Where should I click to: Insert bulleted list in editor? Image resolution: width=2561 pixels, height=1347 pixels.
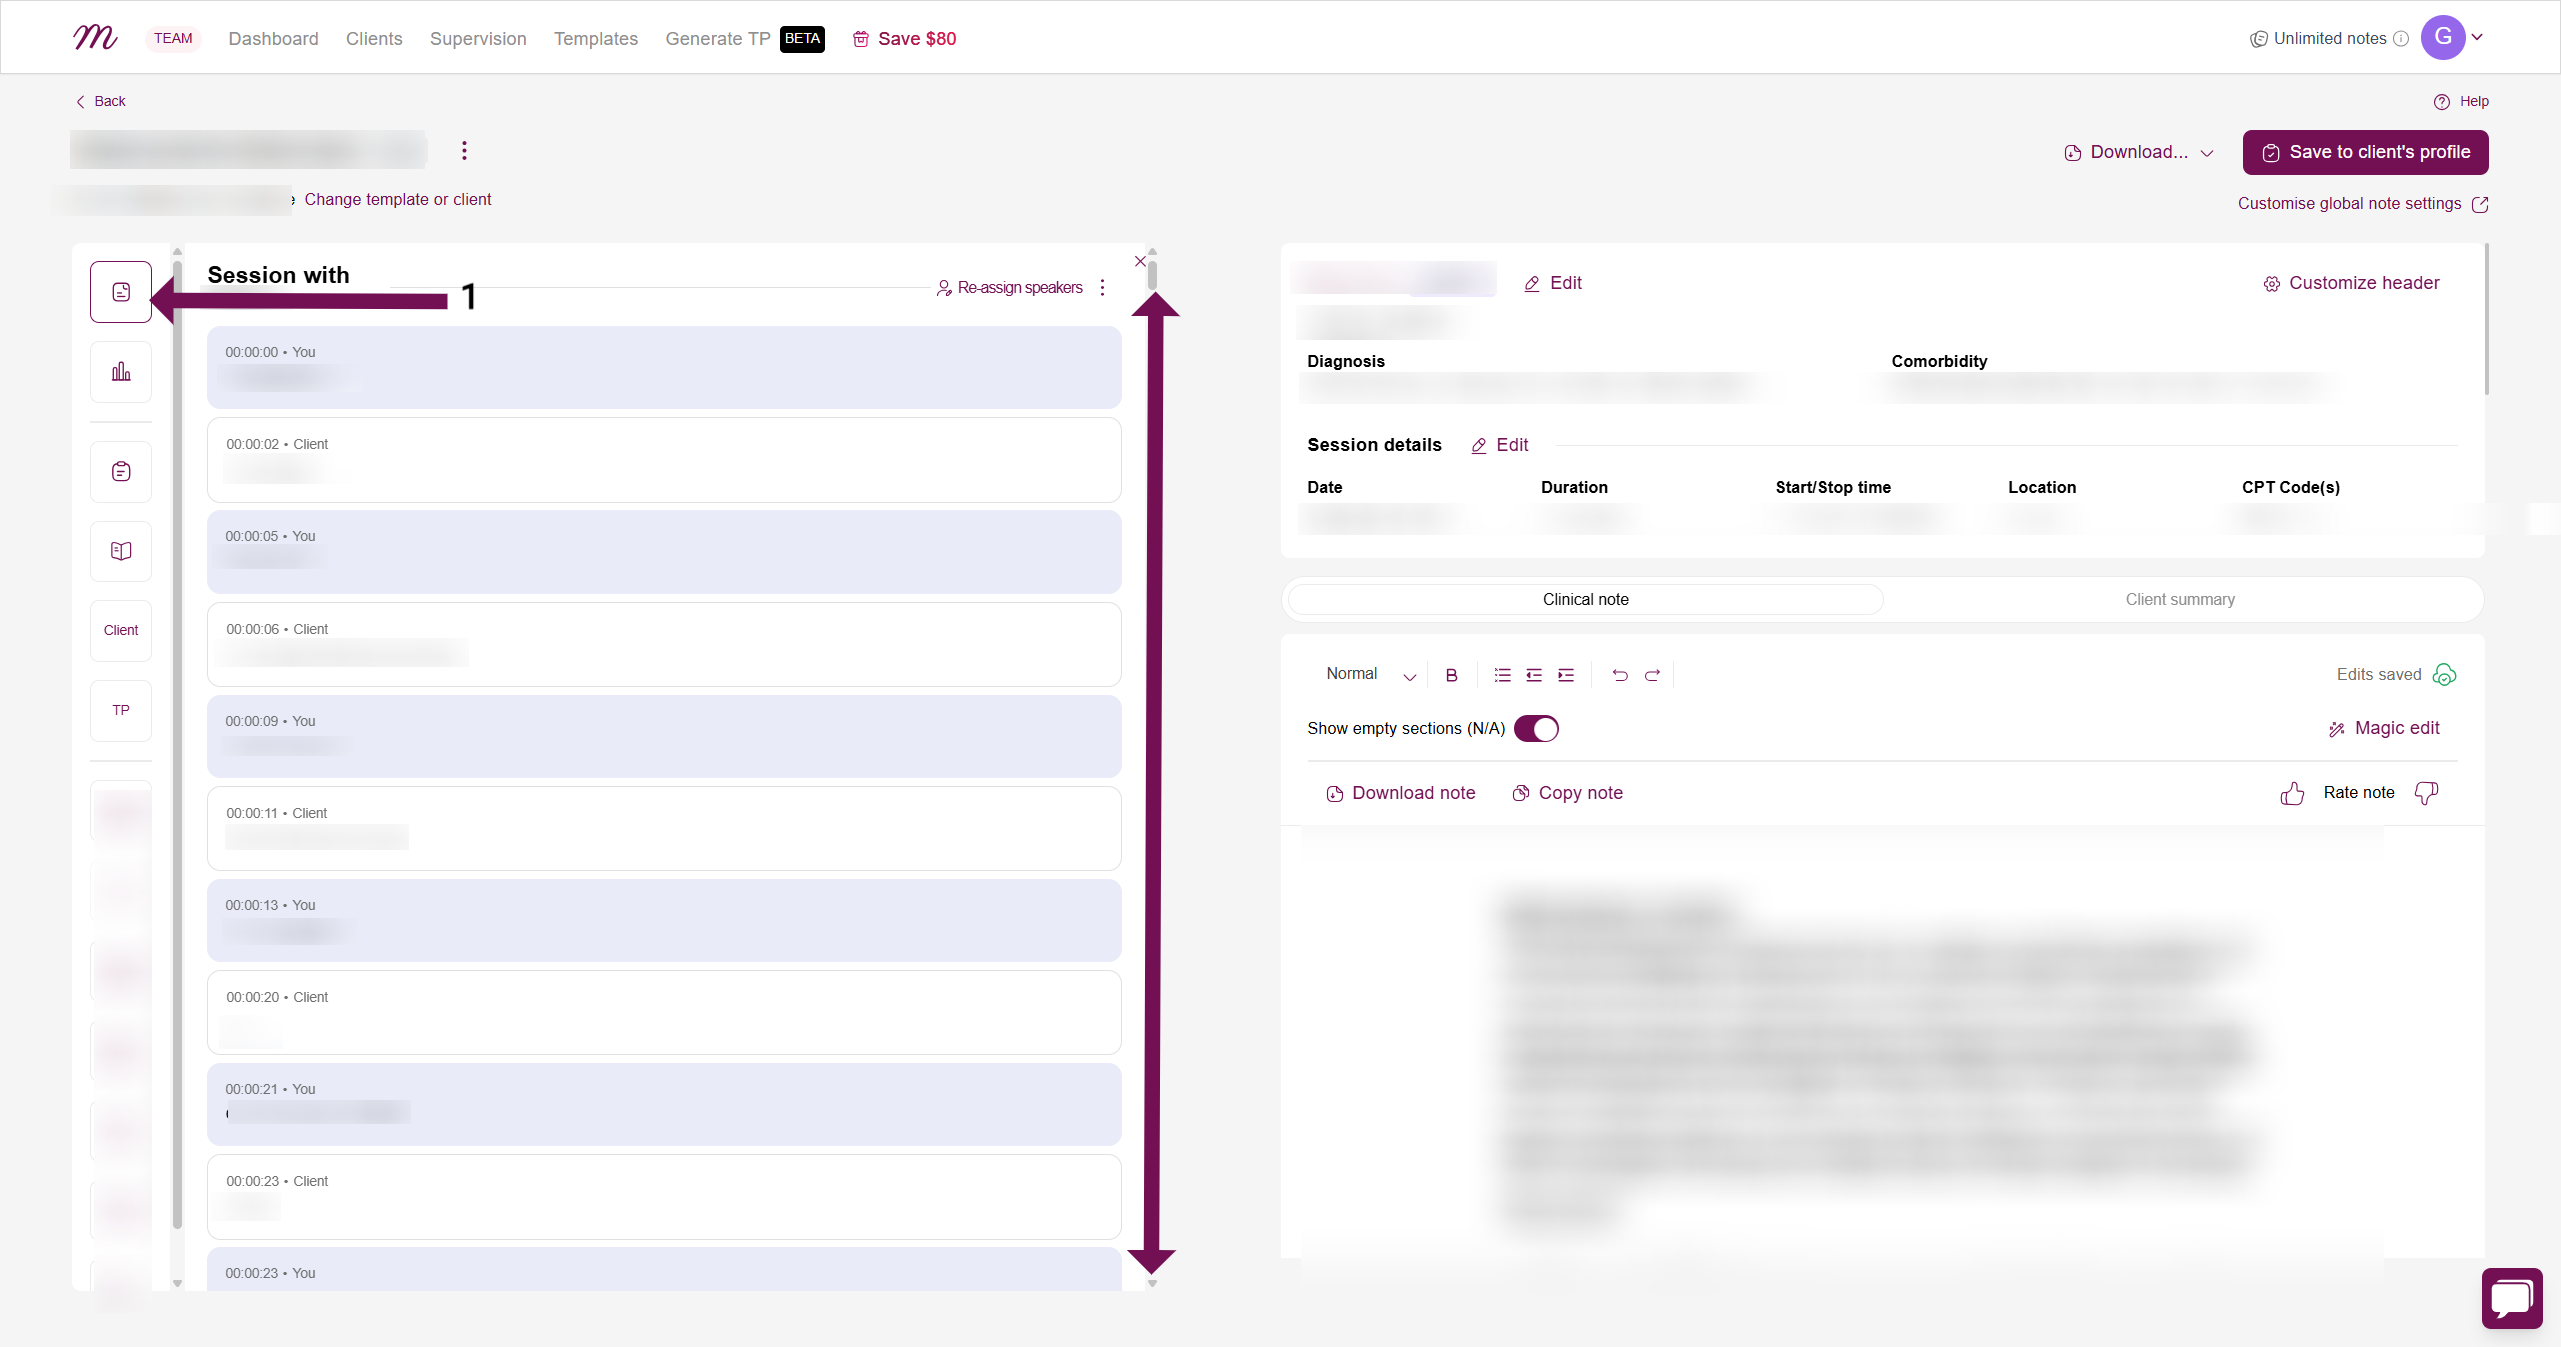[1502, 675]
